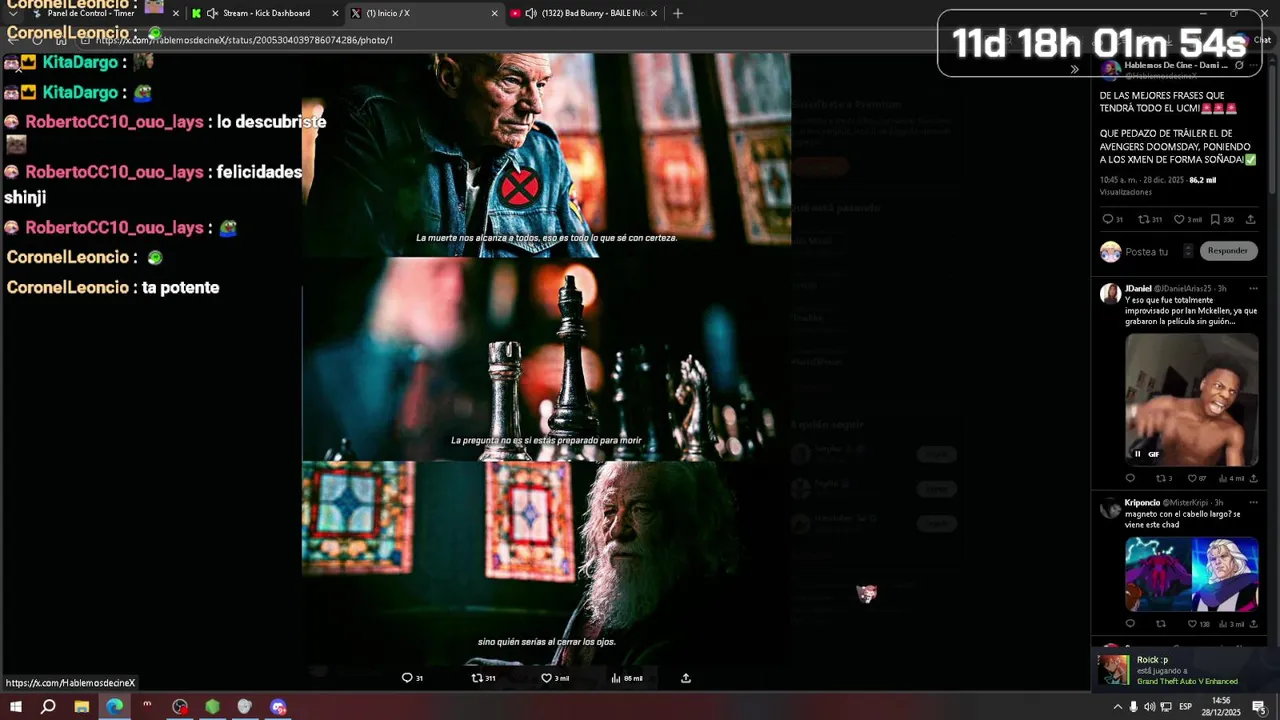The width and height of the screenshot is (1280, 720).
Task: Click the Responder button
Action: click(1227, 251)
